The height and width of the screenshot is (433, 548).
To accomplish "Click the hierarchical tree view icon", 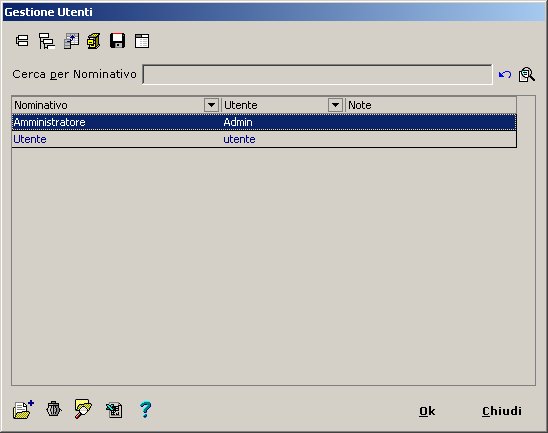I will tap(46, 41).
